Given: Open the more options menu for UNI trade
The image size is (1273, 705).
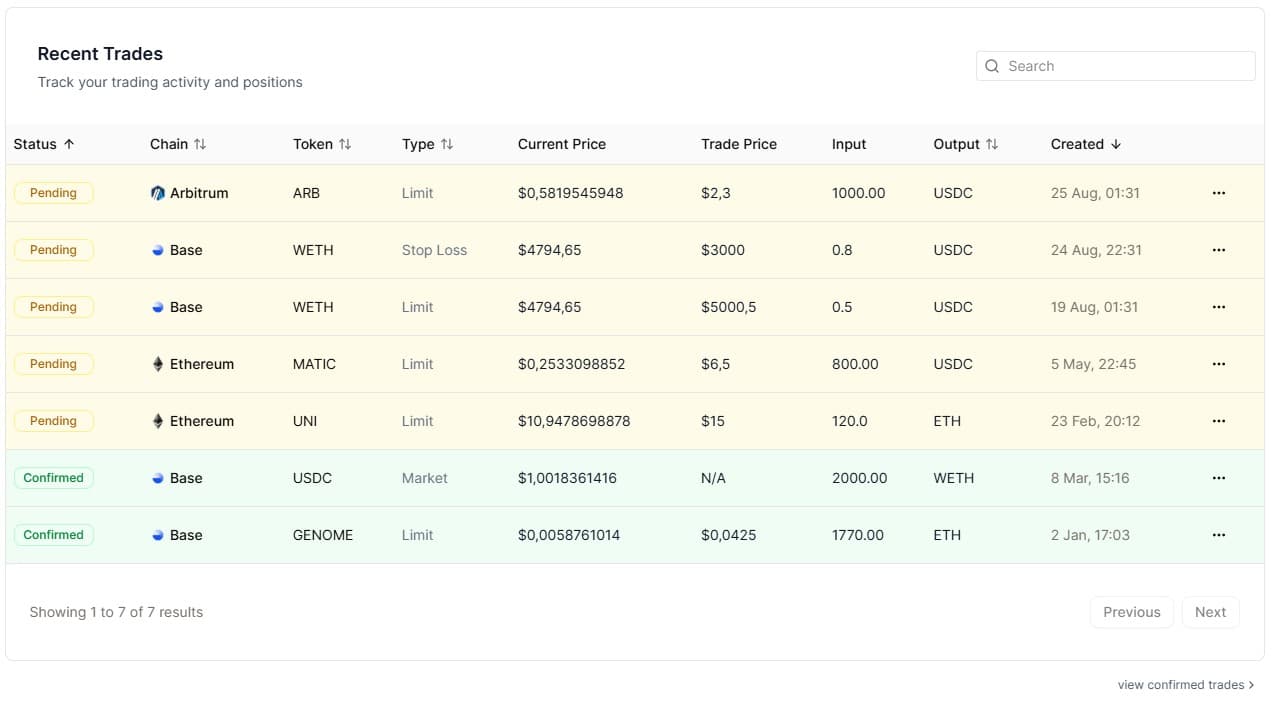Looking at the screenshot, I should pos(1218,421).
